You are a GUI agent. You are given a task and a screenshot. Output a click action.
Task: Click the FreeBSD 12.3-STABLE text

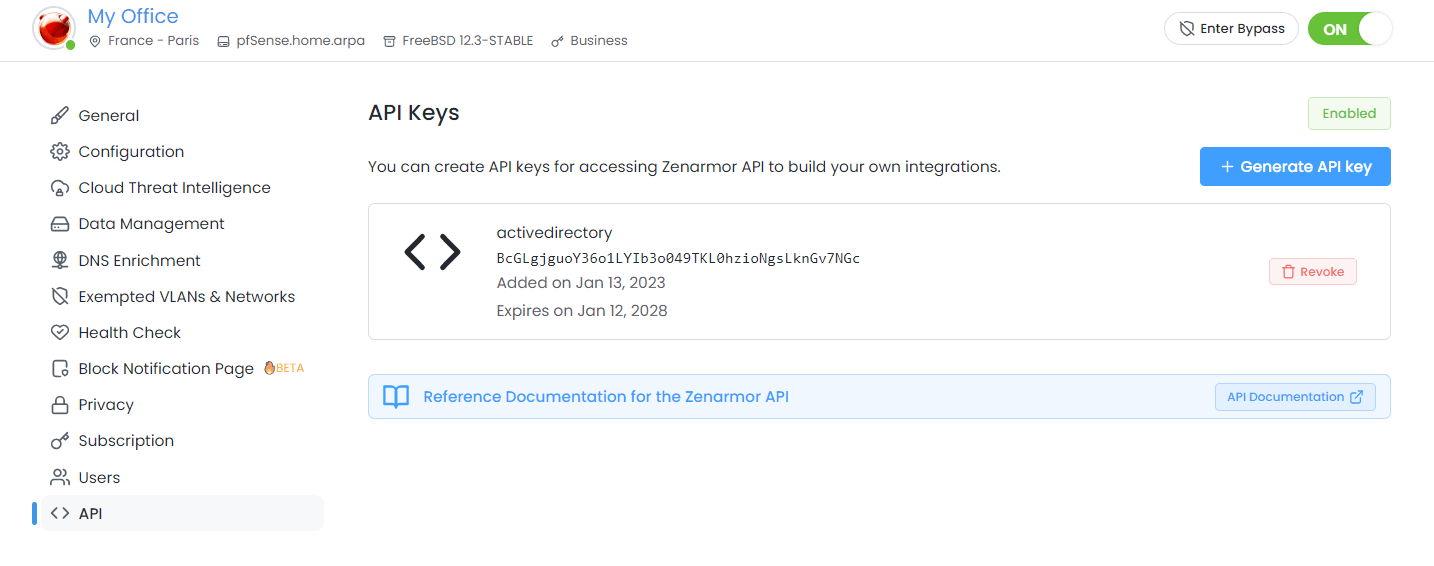click(468, 41)
